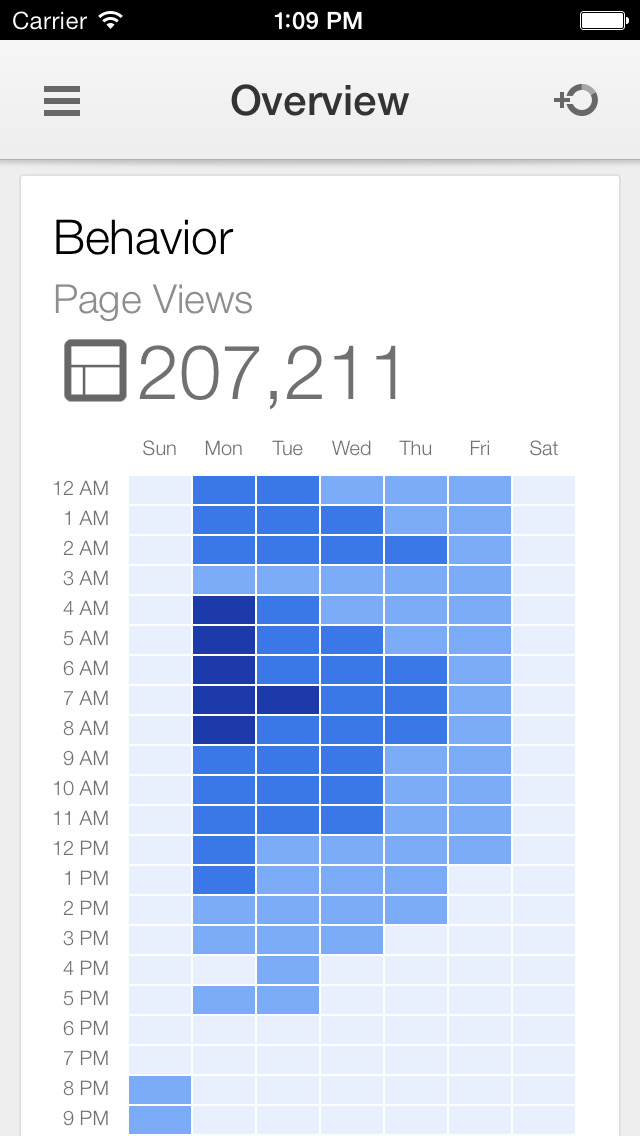Tap the 207,211 page views total
The image size is (640, 1136).
[x=270, y=373]
